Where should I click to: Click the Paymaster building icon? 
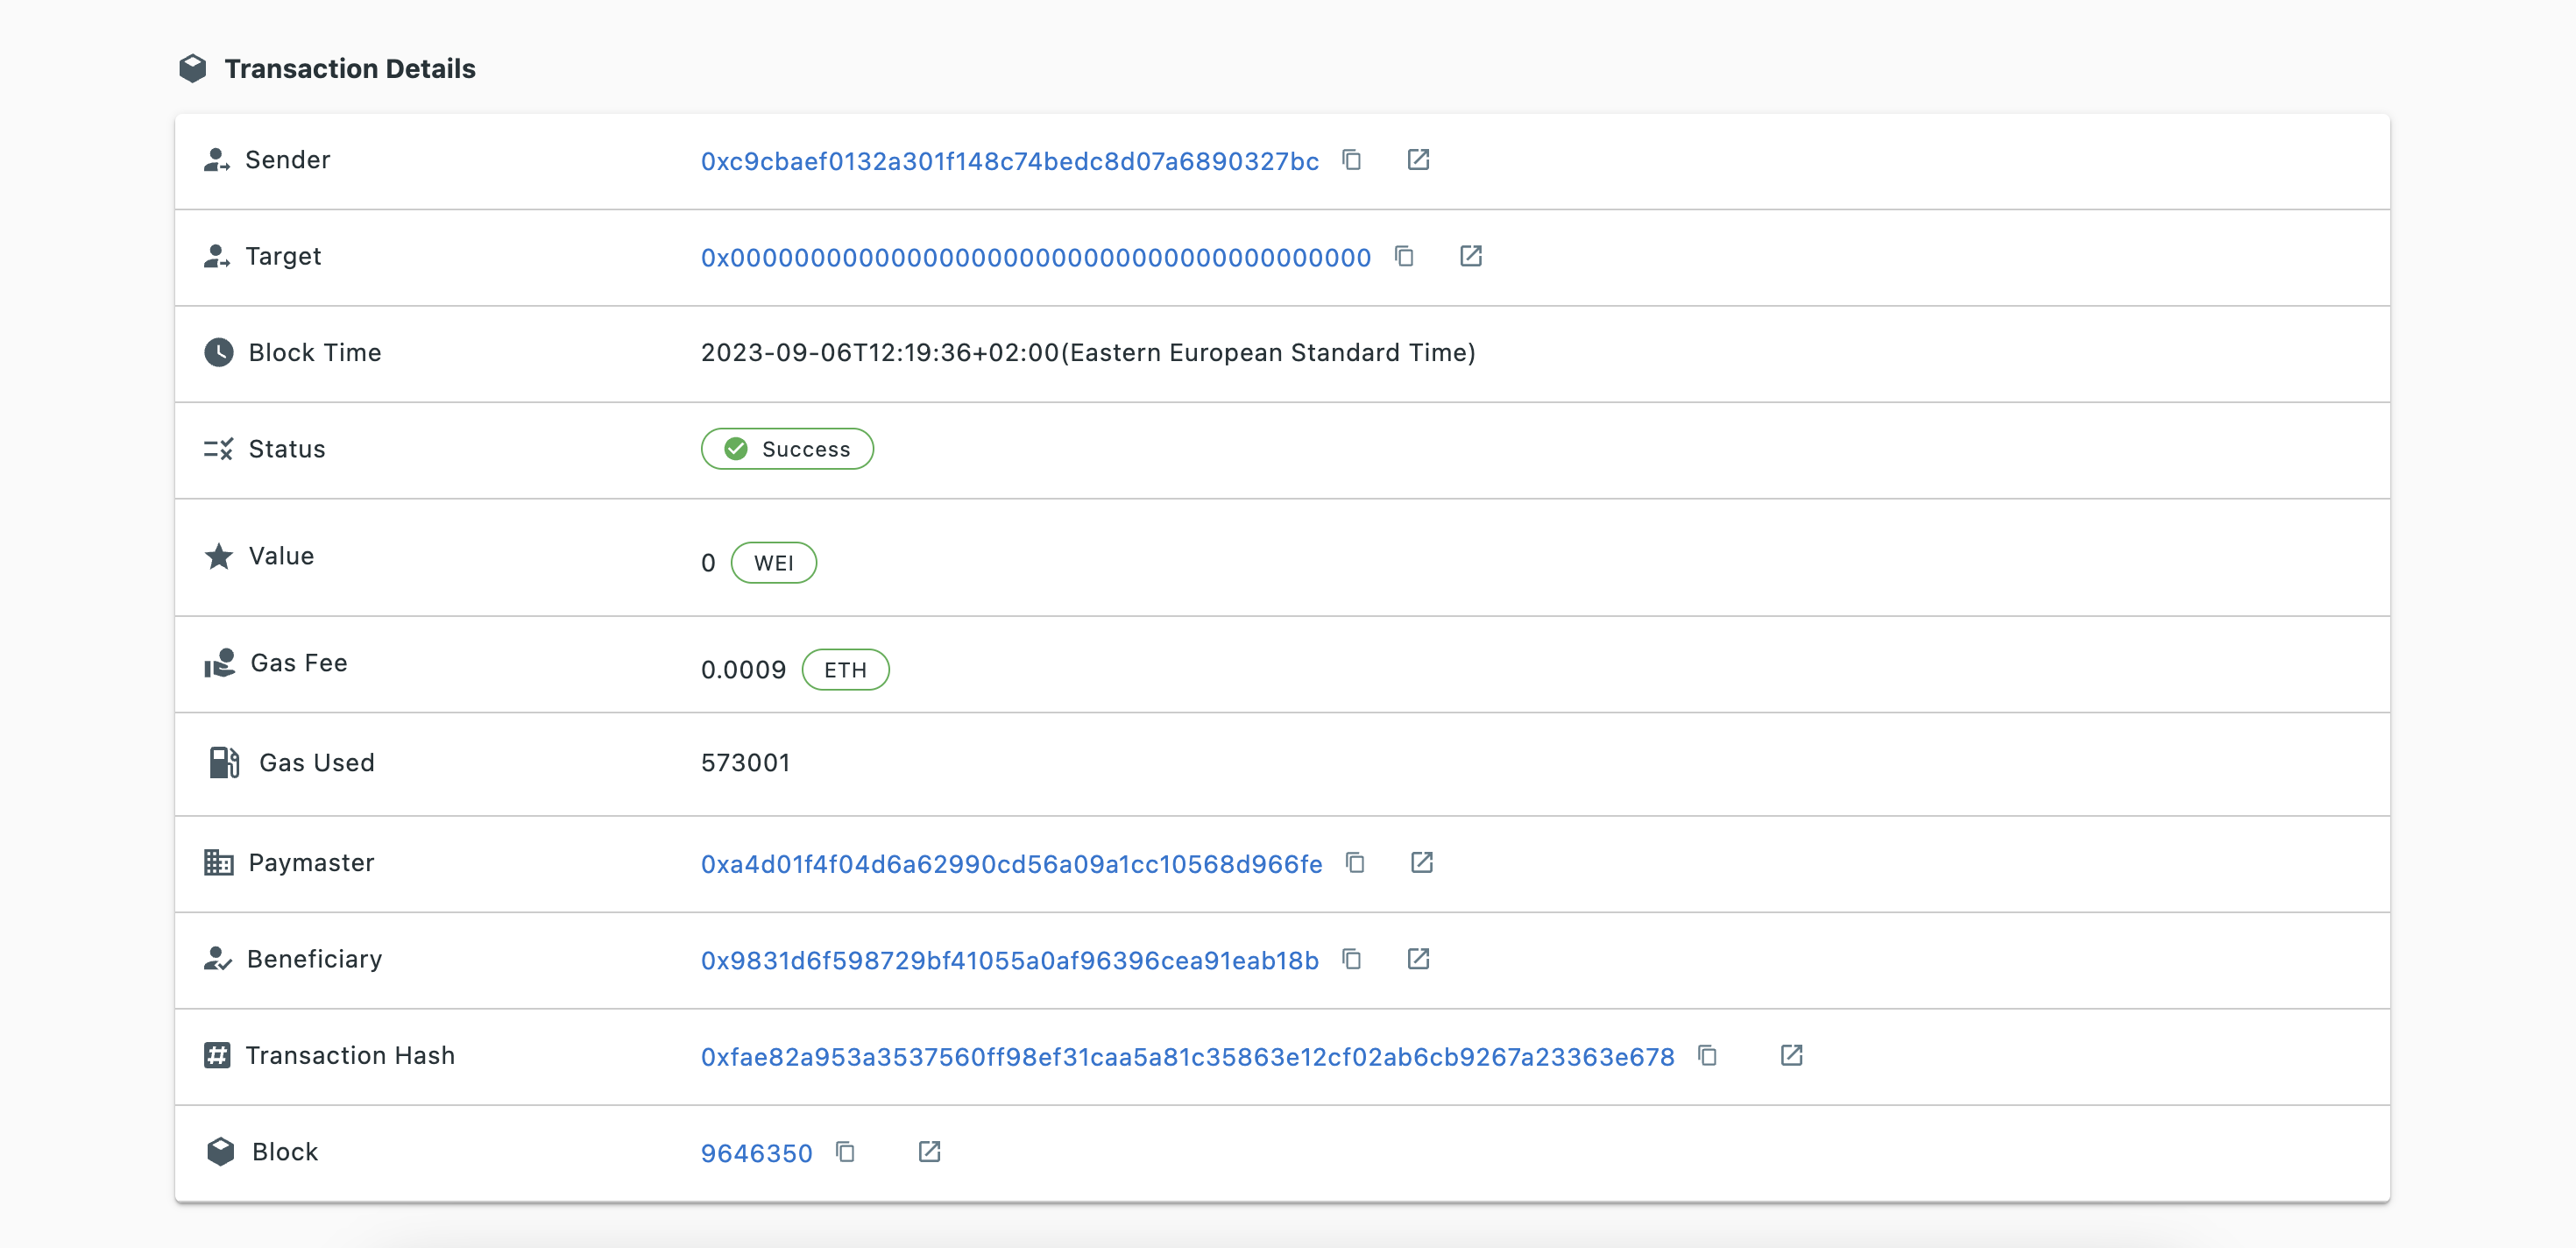(x=218, y=862)
